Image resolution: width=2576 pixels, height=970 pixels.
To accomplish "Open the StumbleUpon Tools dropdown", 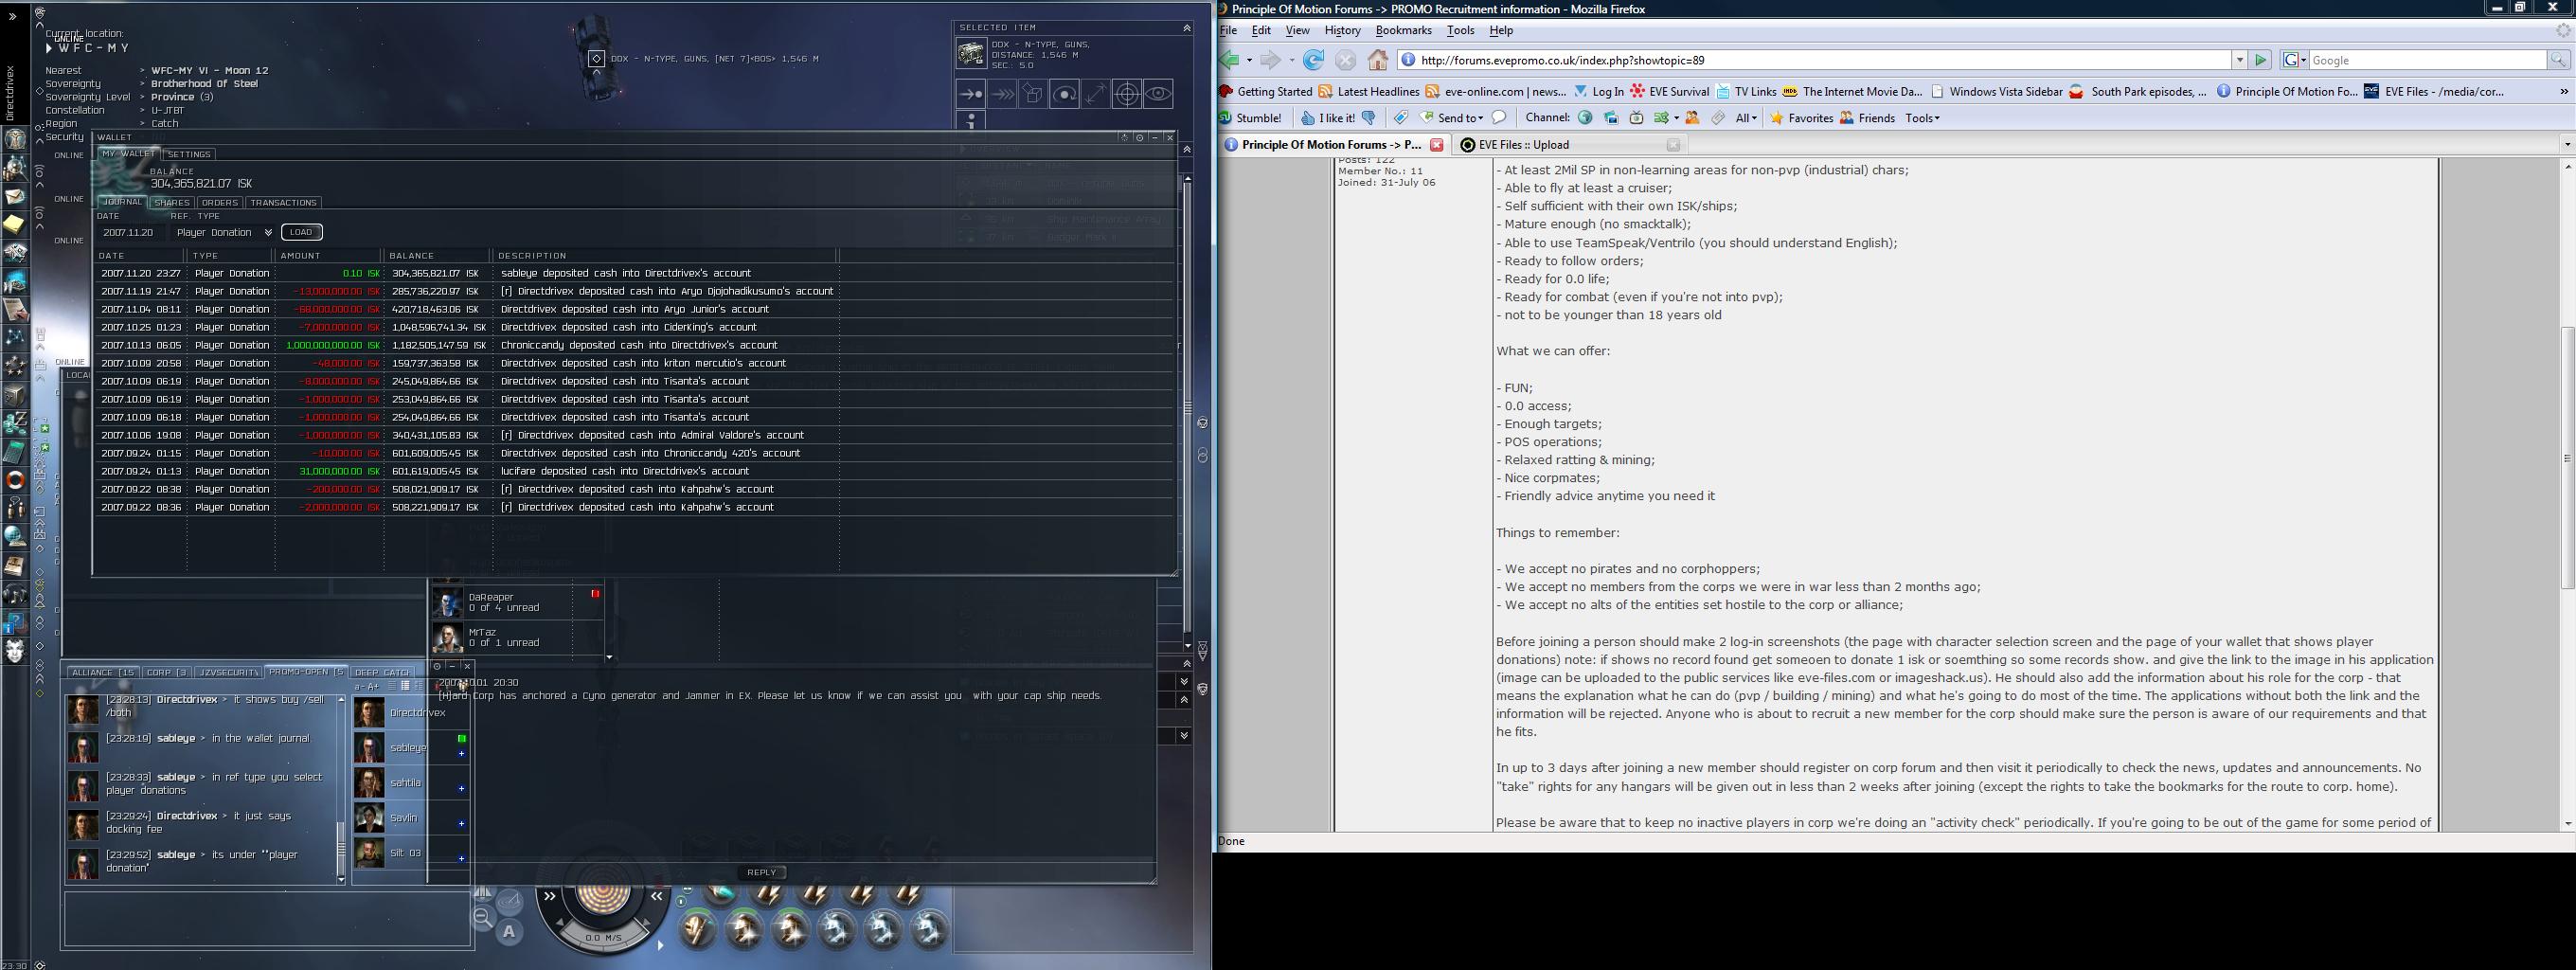I will (1922, 118).
